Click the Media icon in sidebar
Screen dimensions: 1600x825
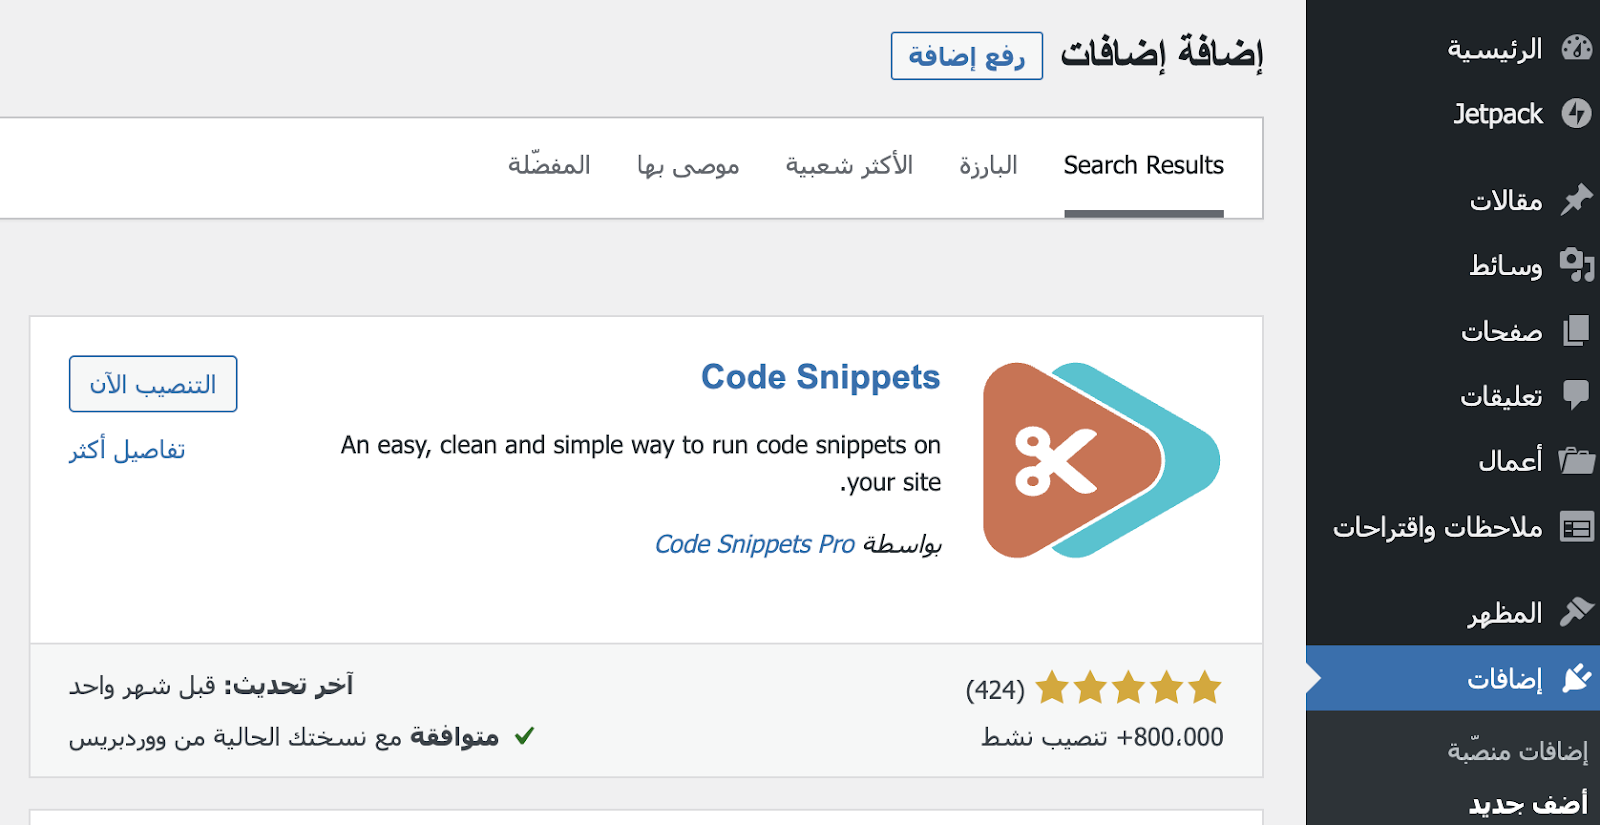tap(1576, 265)
